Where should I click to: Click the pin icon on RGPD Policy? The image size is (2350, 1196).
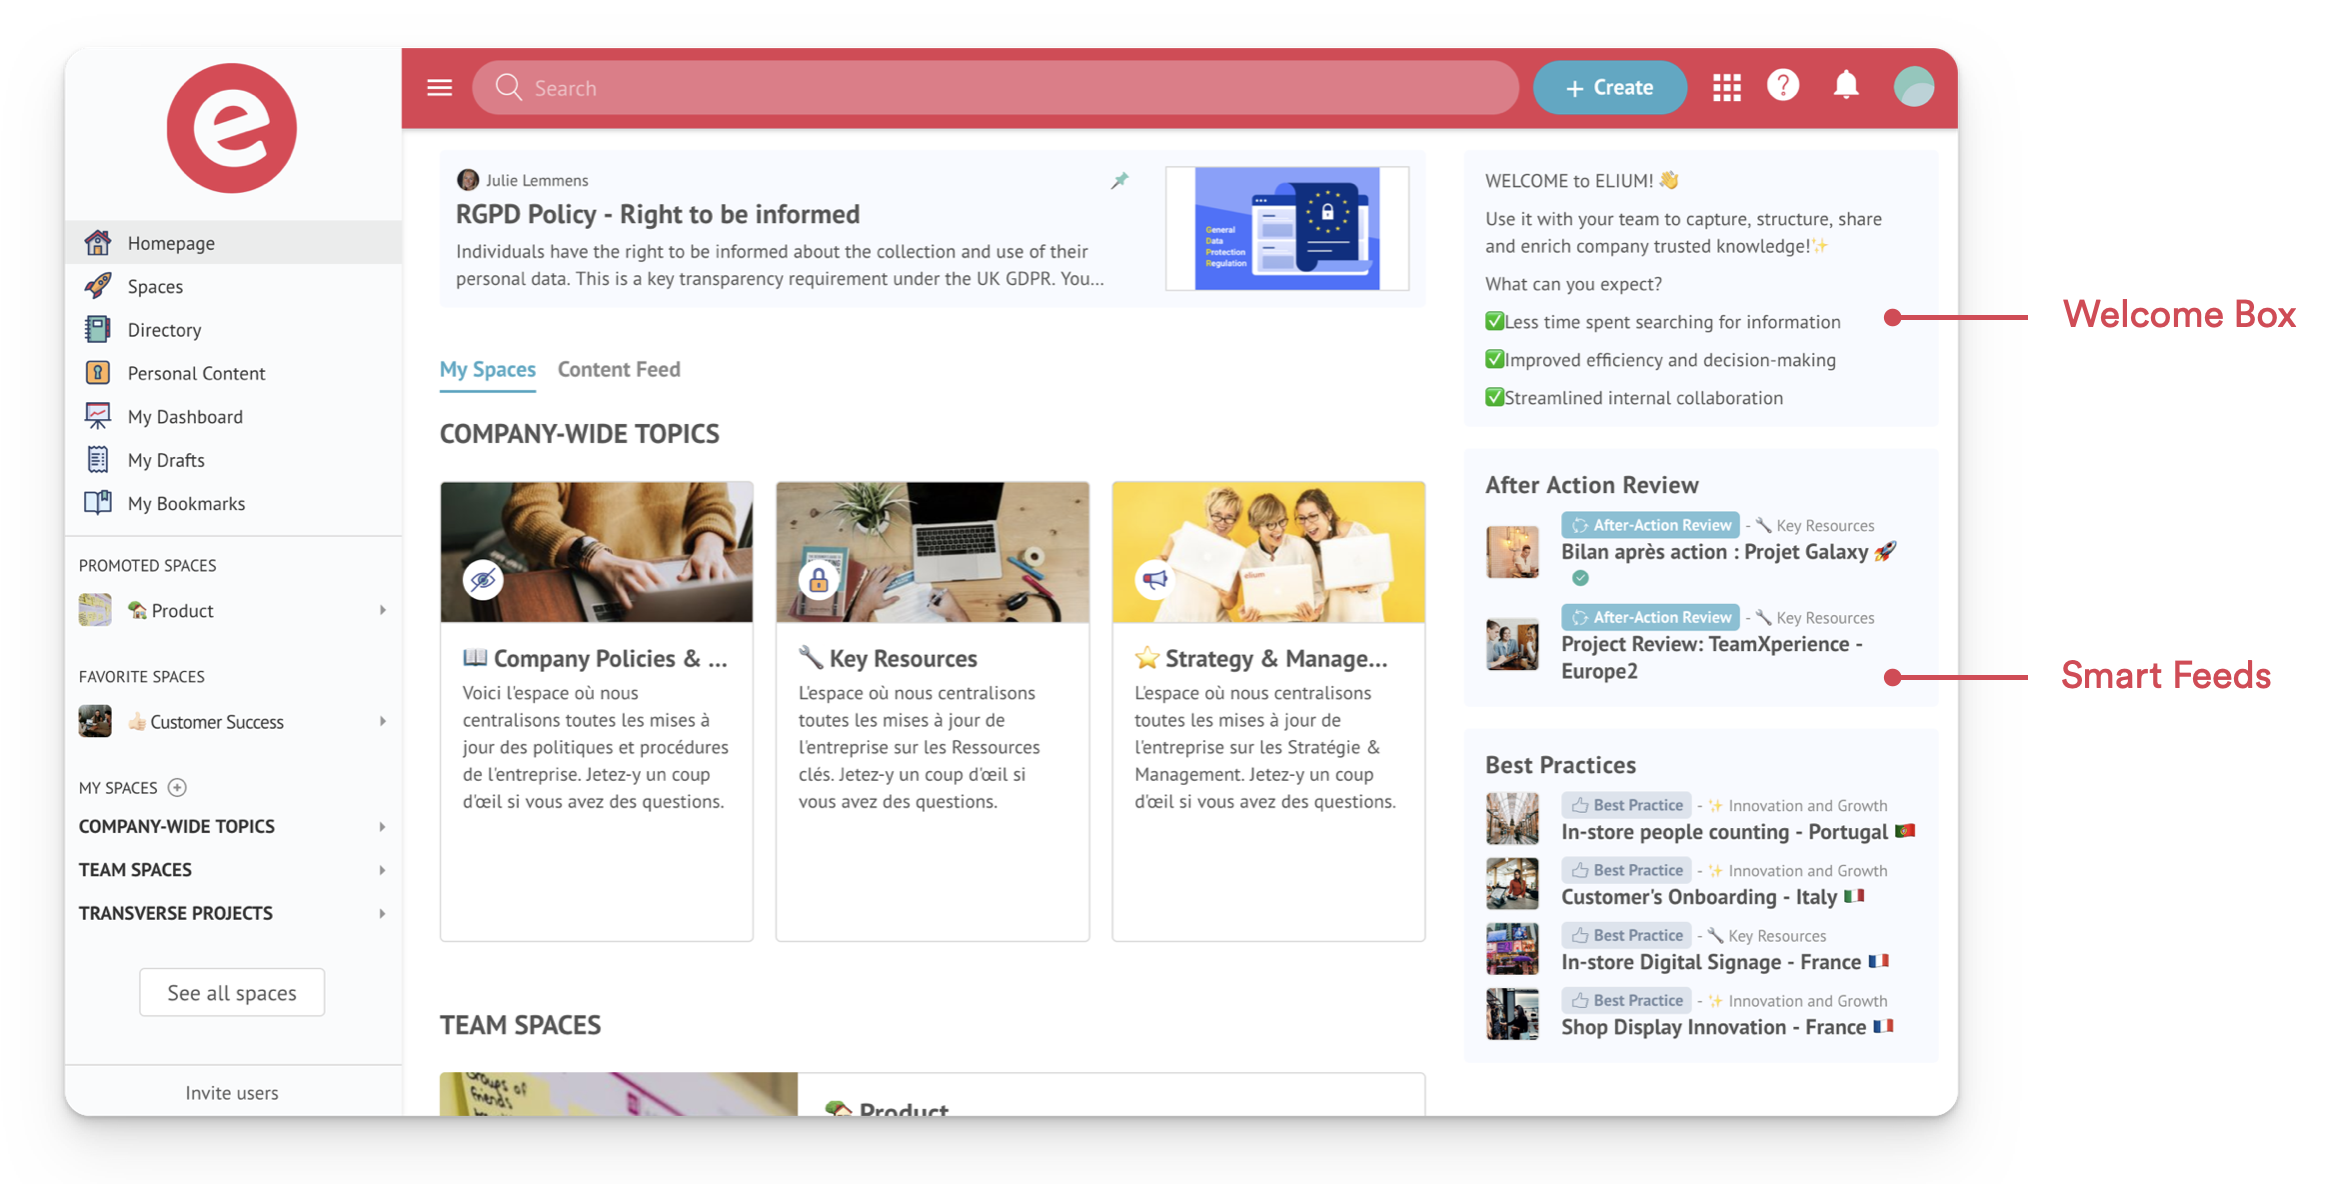tap(1120, 180)
